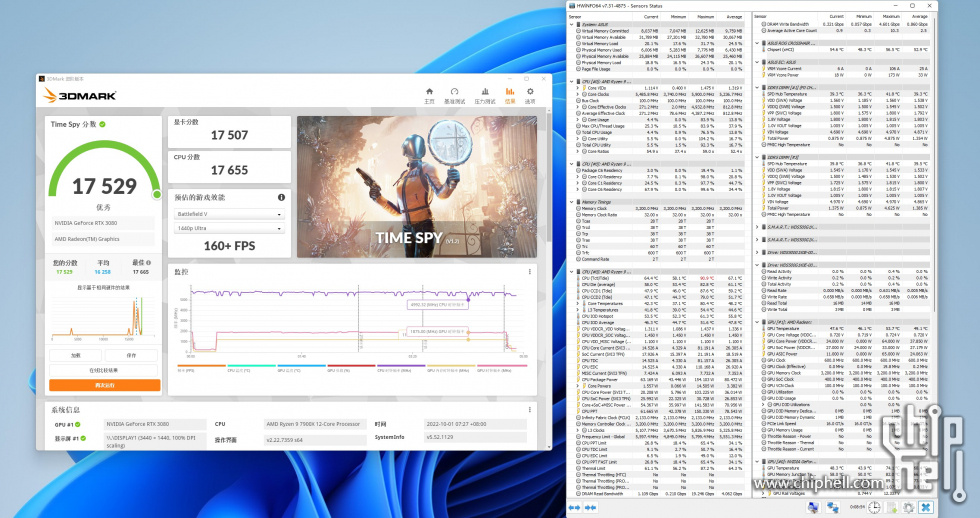The width and height of the screenshot is (980, 518).
Task: Expand the Core Powers row
Action: pos(578,386)
